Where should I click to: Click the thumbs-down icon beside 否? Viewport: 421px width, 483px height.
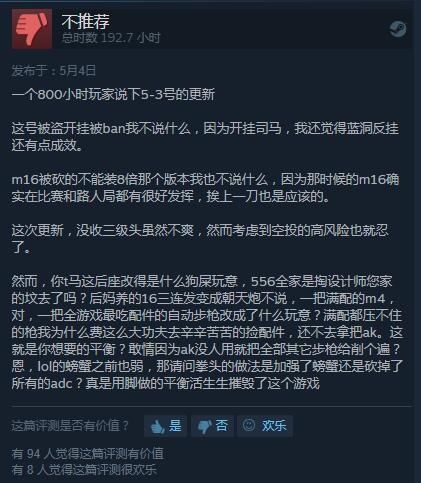click(204, 427)
